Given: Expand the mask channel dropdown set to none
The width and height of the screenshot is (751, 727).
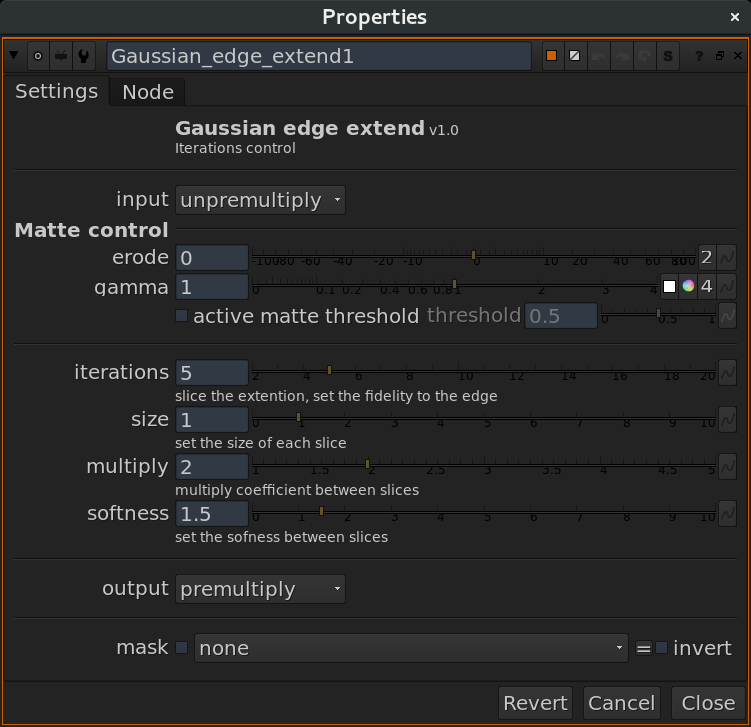Looking at the screenshot, I should (411, 648).
